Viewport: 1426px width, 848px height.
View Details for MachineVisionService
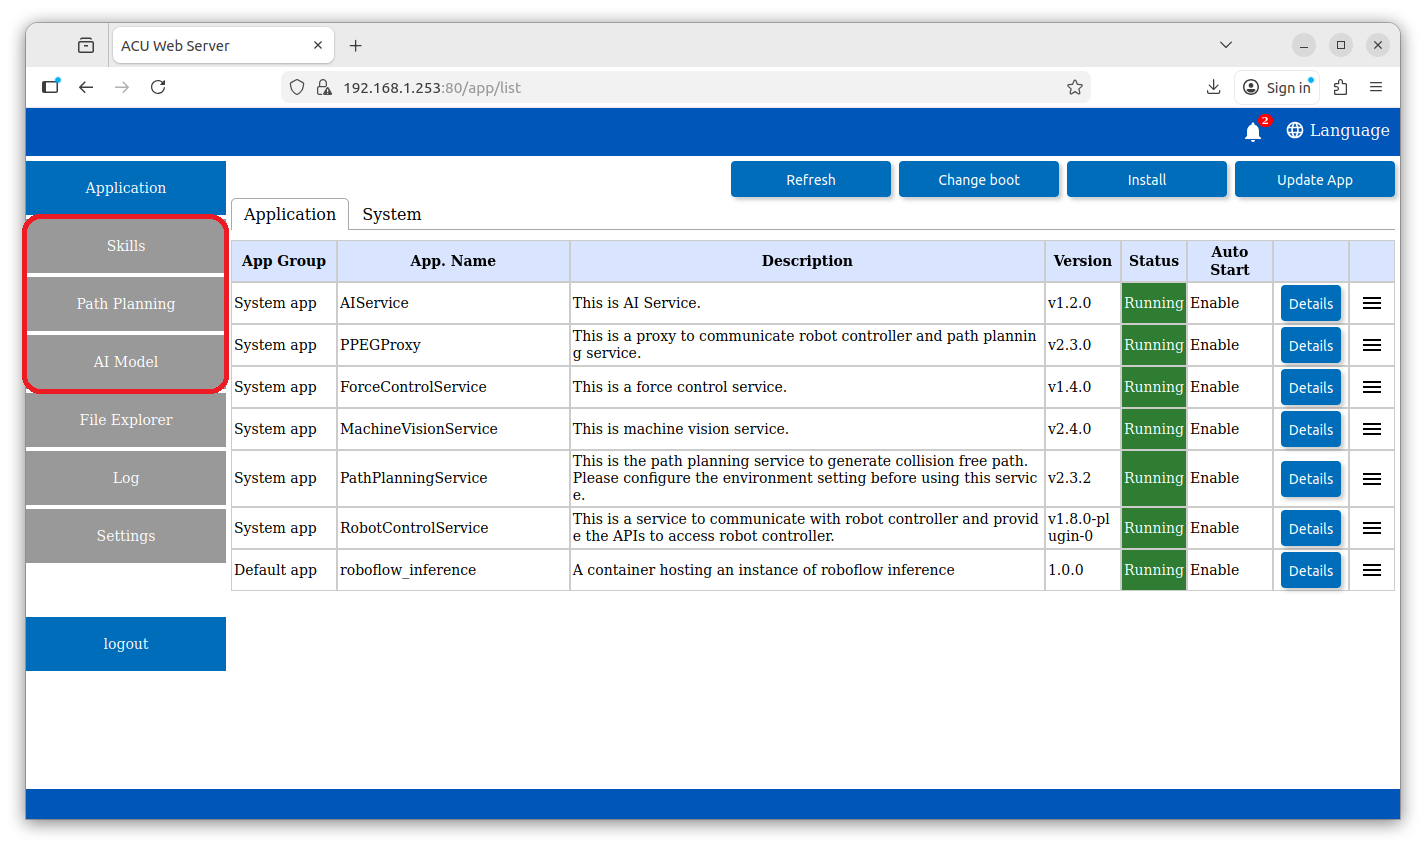tap(1311, 430)
